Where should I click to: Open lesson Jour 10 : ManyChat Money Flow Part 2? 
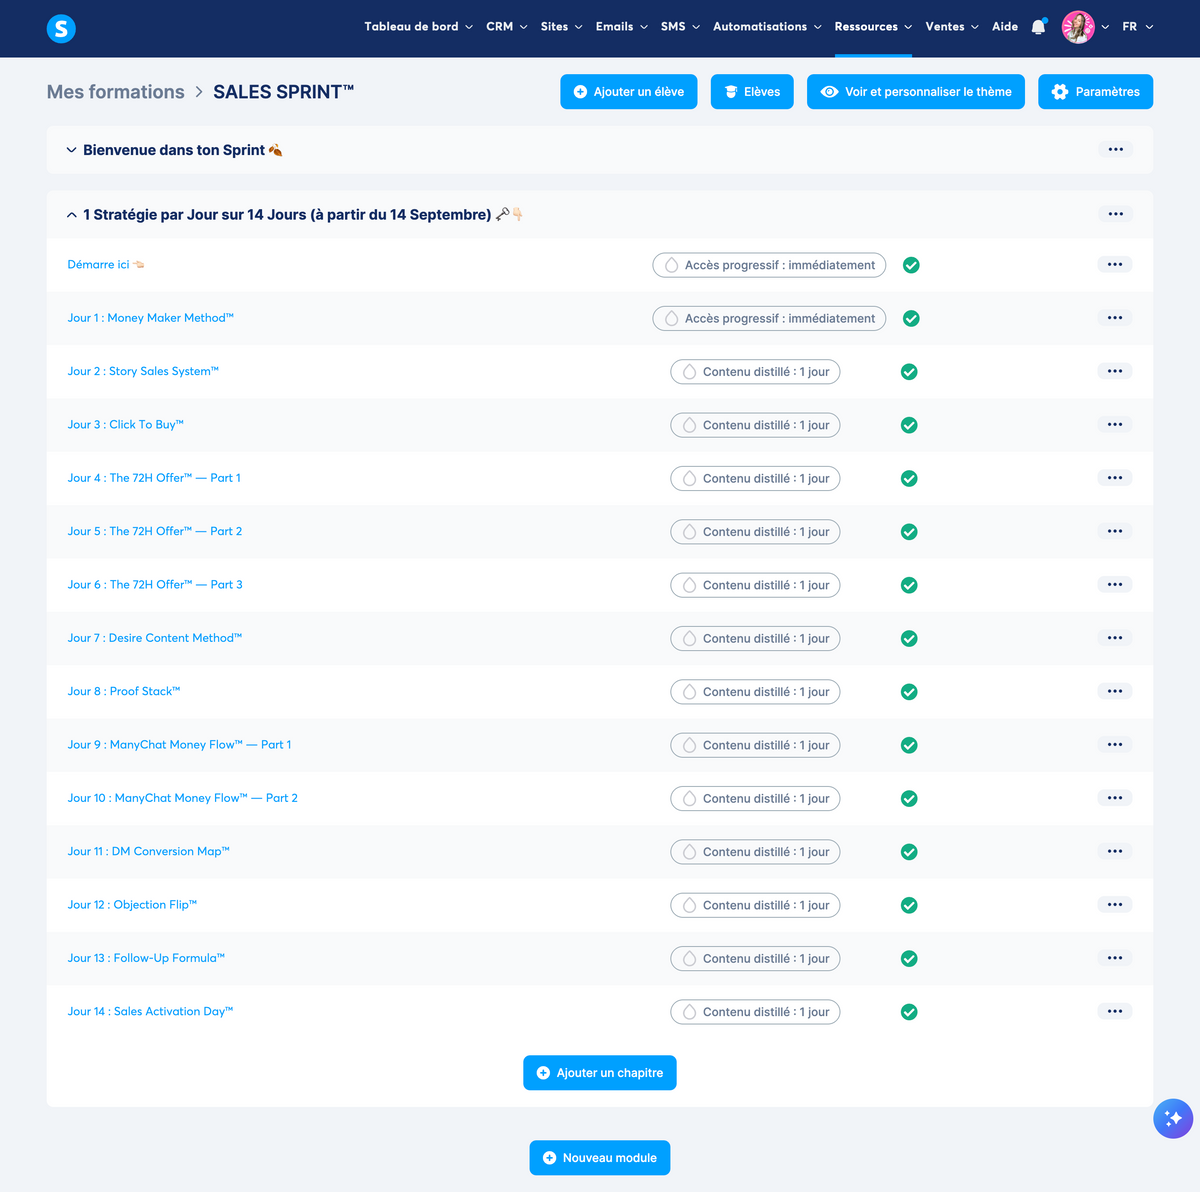point(182,798)
